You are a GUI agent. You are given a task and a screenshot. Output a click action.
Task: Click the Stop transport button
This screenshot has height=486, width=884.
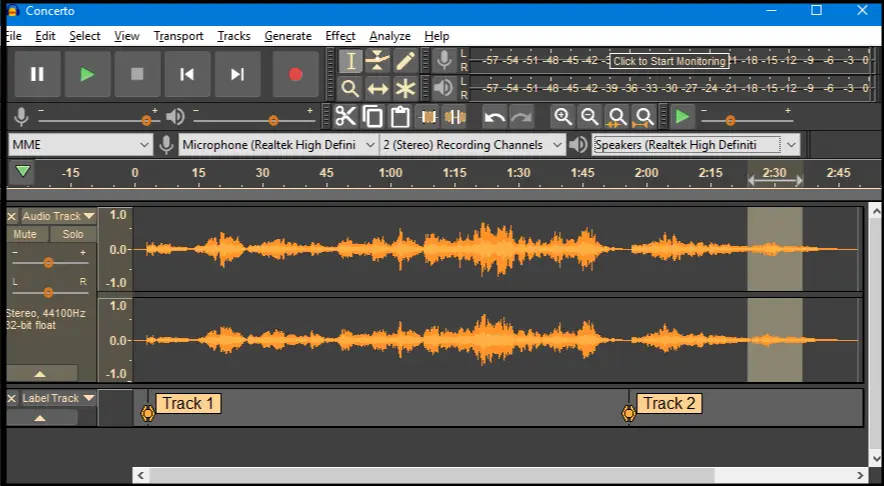coord(137,74)
